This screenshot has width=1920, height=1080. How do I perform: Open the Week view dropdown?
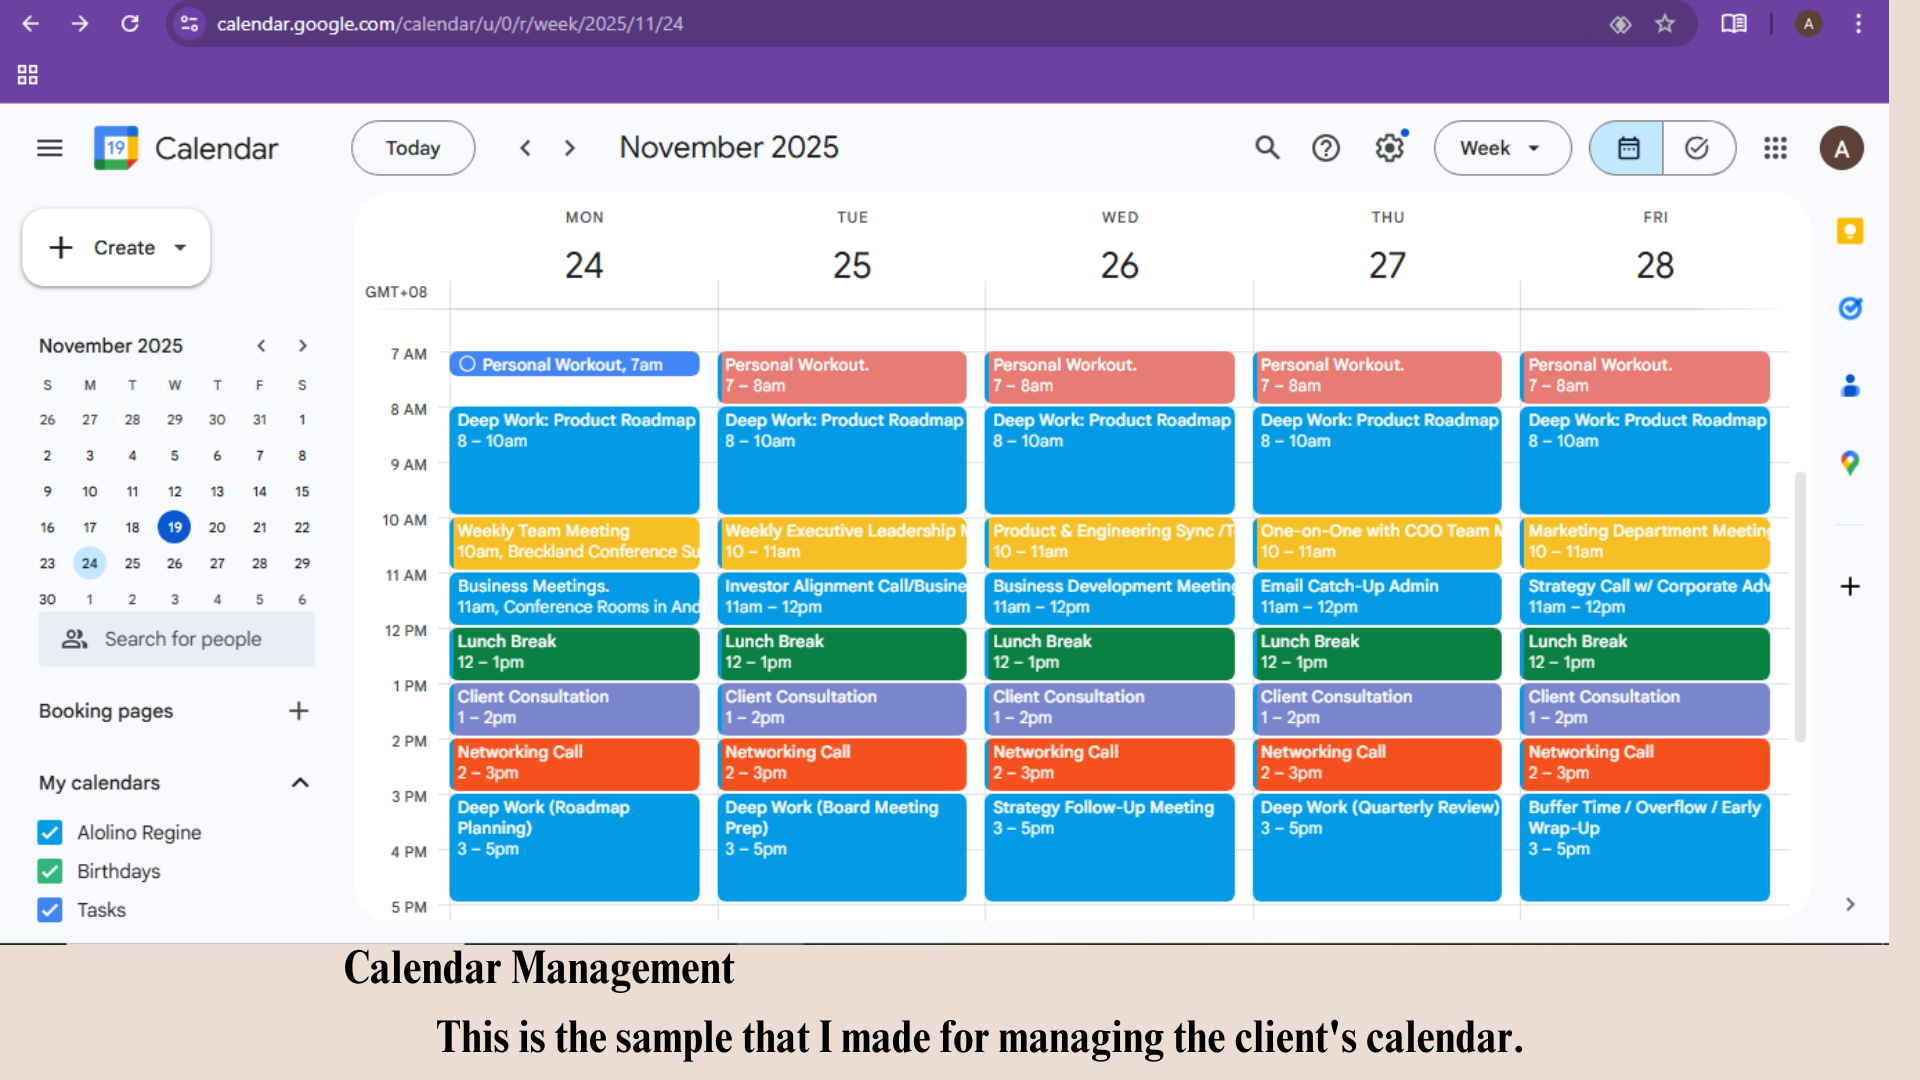[x=1501, y=148]
